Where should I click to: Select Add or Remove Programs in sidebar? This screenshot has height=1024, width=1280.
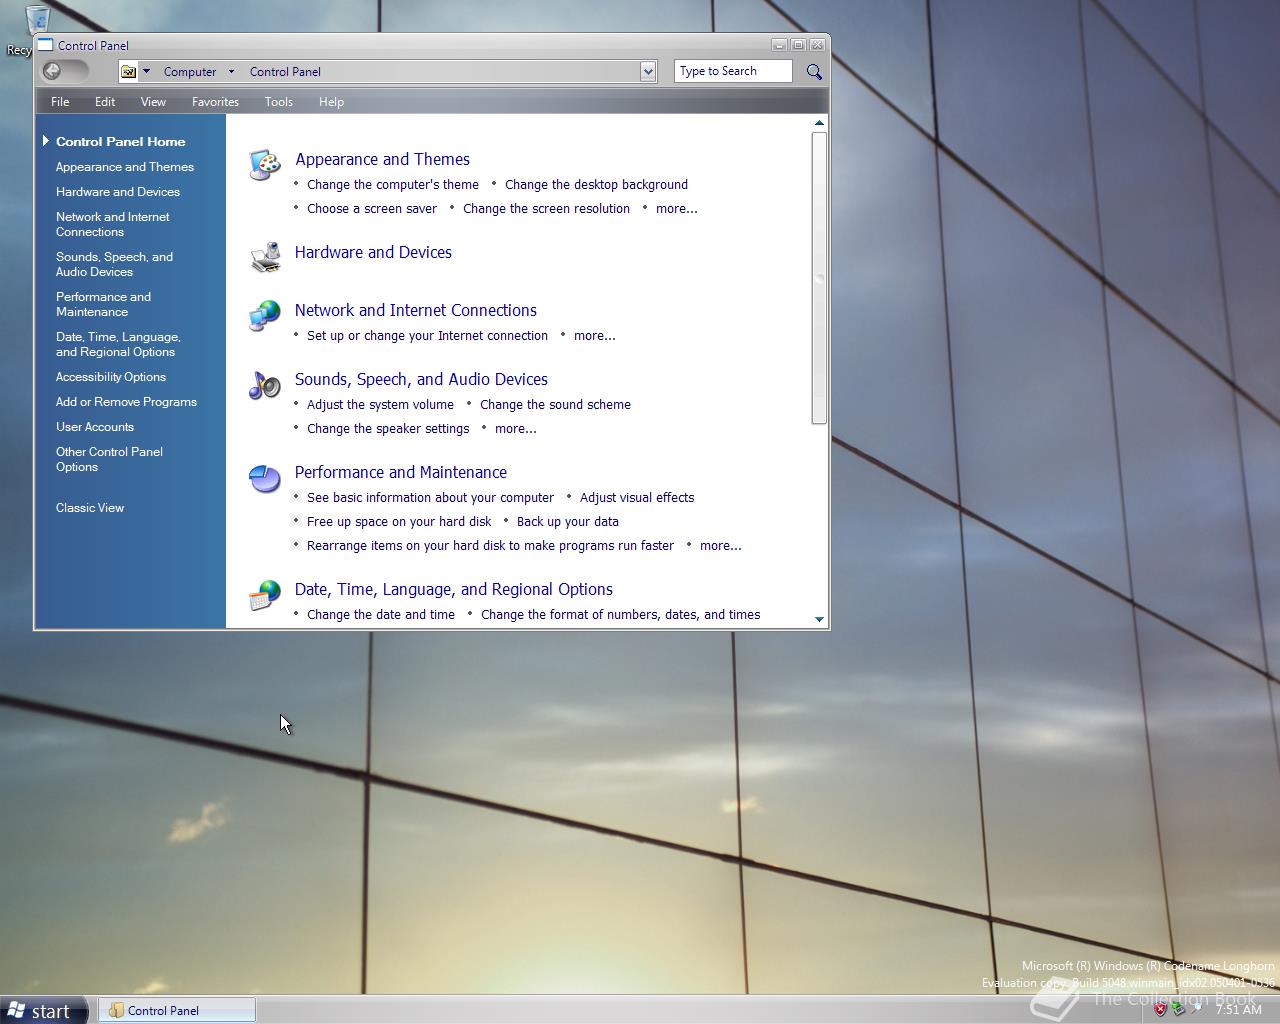126,402
